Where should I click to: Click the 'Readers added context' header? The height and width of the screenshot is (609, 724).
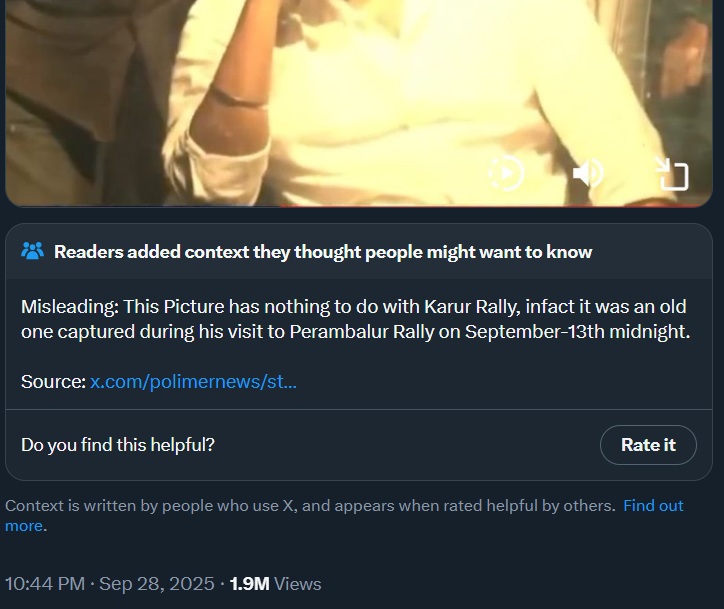[x=323, y=252]
